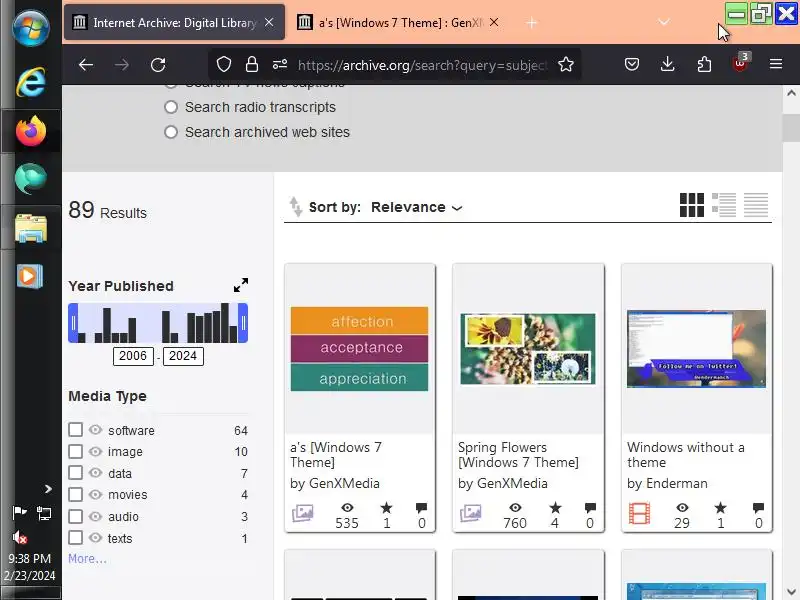Hide software results with eye icon

pos(95,430)
